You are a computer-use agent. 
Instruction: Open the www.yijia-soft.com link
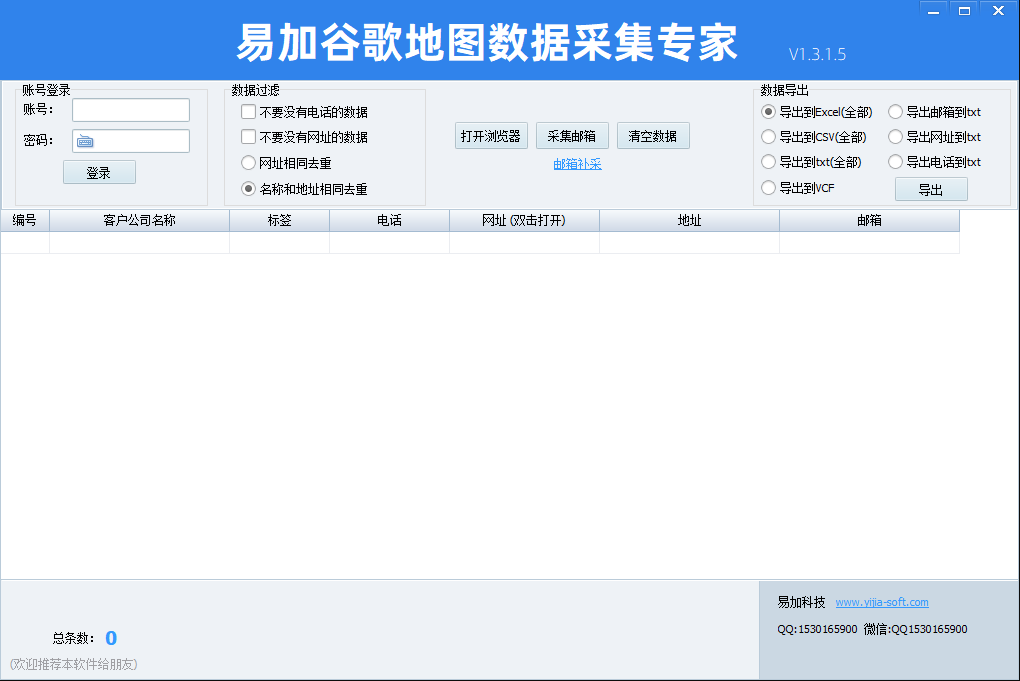click(x=882, y=602)
